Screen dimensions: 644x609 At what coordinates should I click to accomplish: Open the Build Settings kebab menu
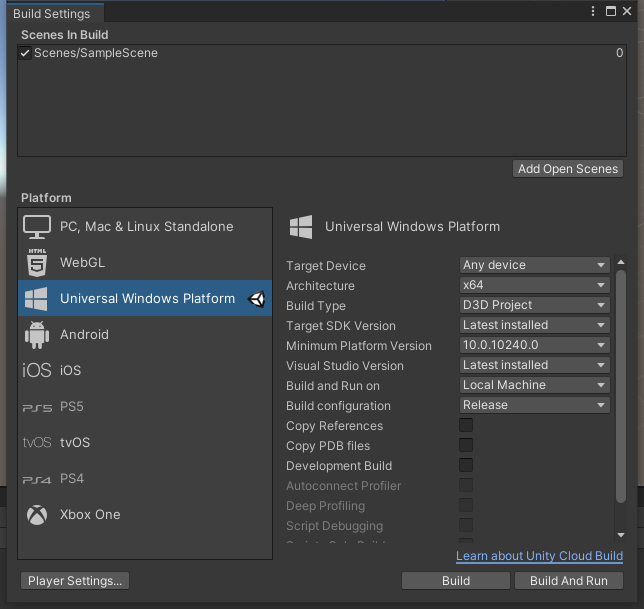pyautogui.click(x=593, y=11)
